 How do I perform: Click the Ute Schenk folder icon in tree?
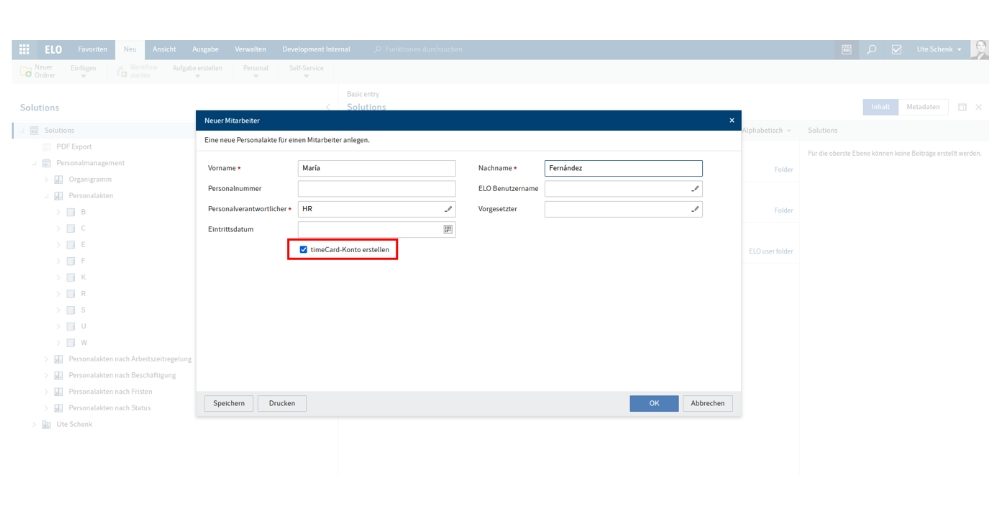pyautogui.click(x=47, y=424)
